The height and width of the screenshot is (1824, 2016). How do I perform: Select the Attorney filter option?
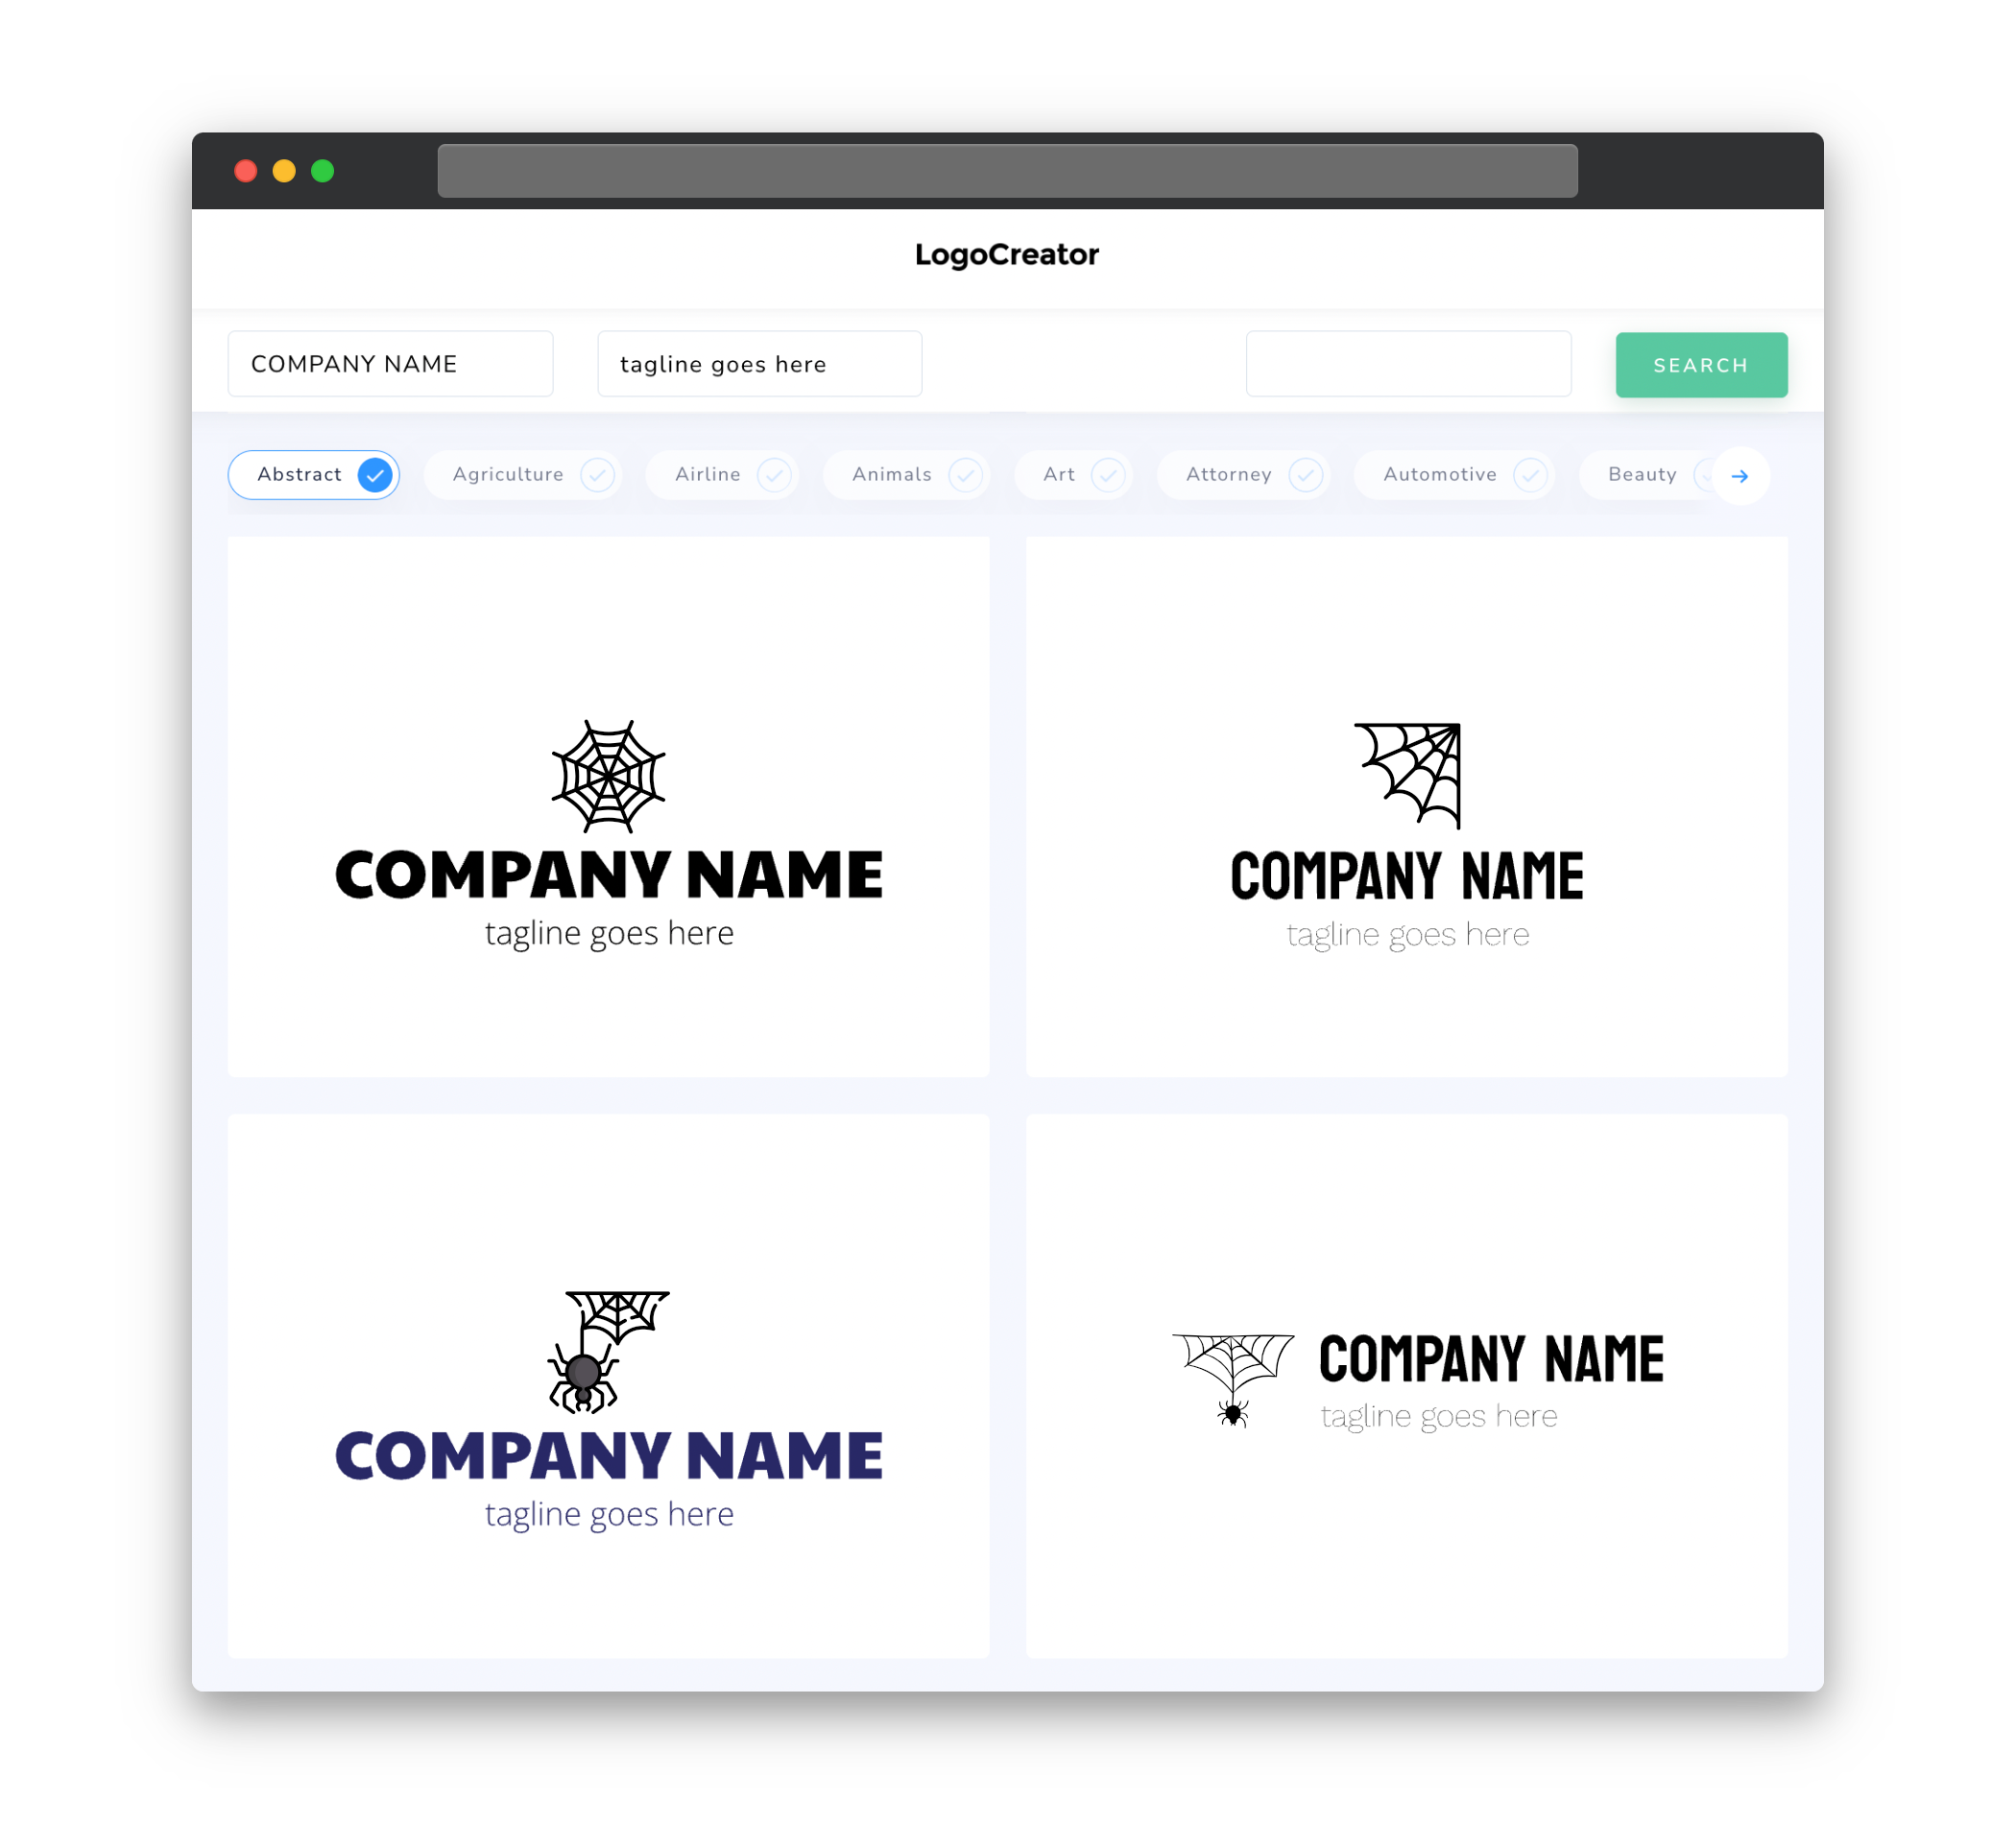click(x=1247, y=474)
